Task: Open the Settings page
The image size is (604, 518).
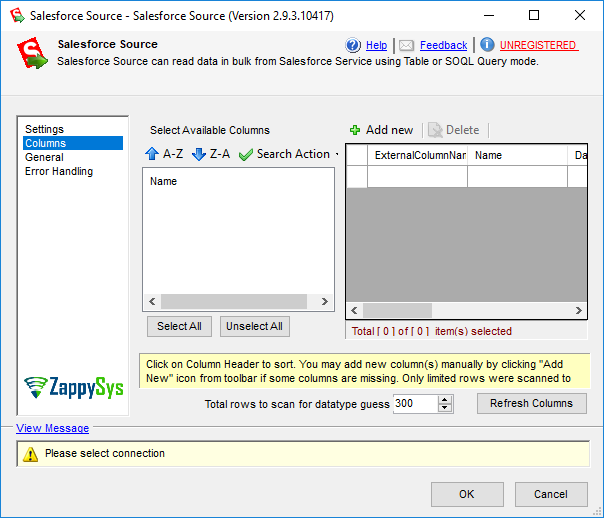Action: pos(44,129)
